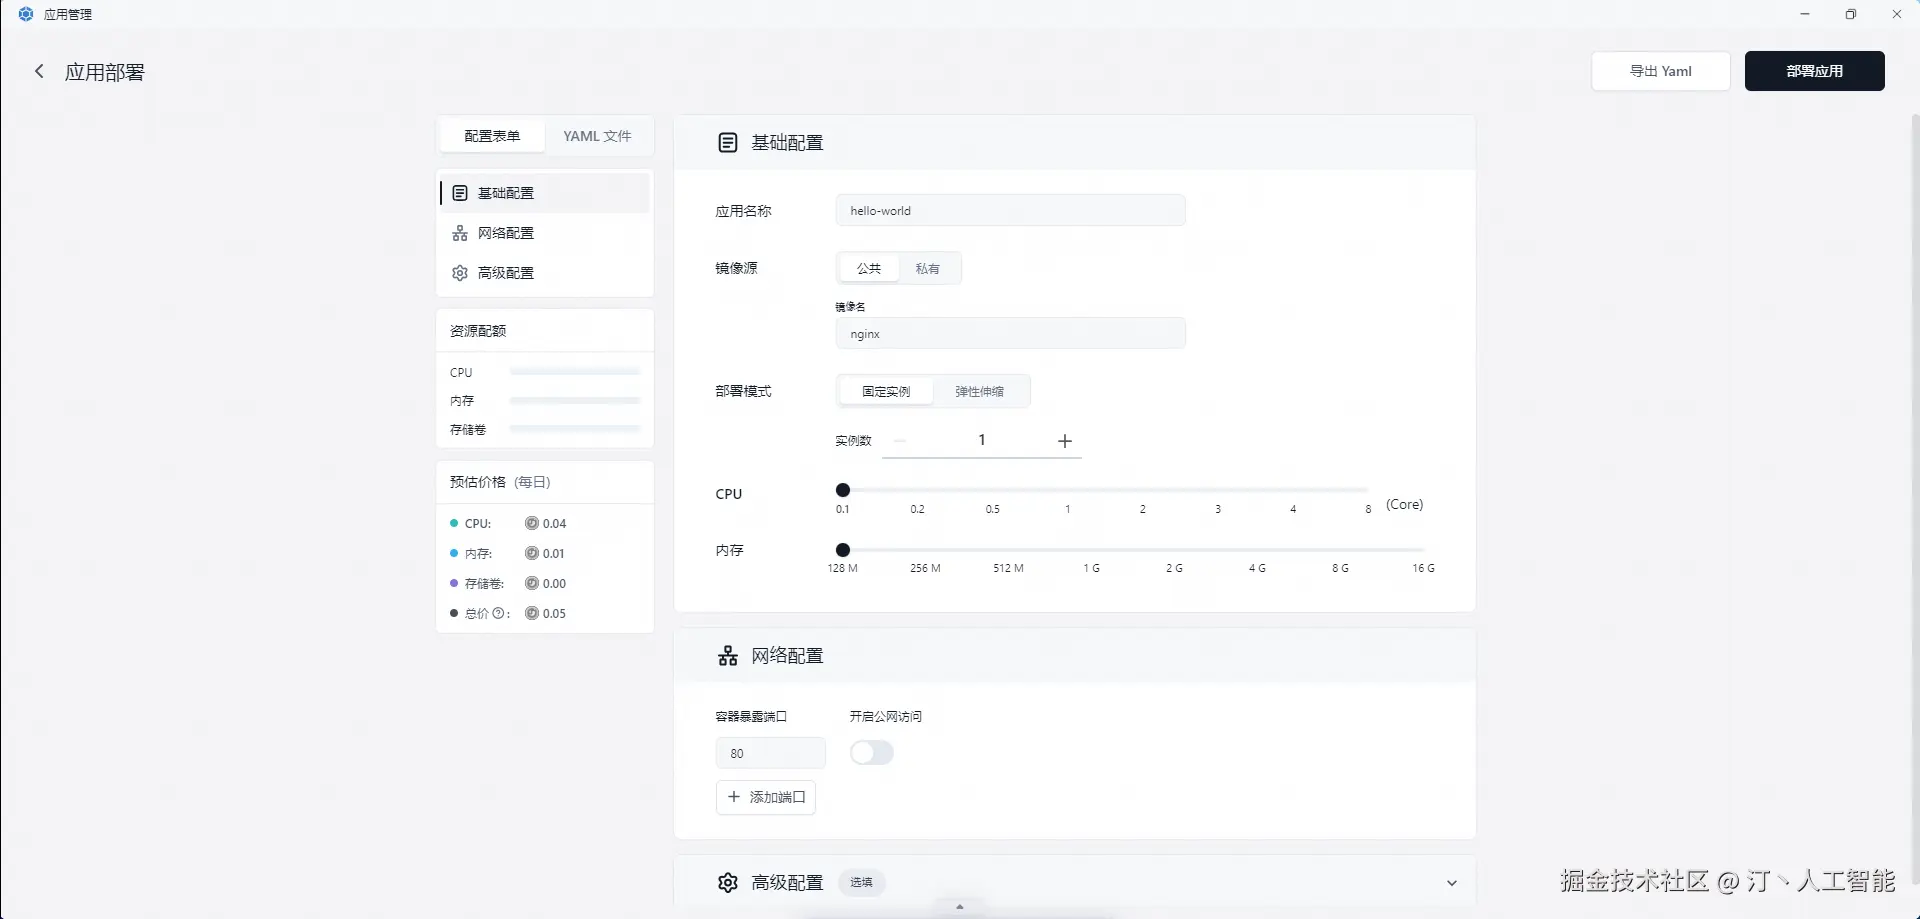The width and height of the screenshot is (1920, 919).
Task: Close the 应用管理 window
Action: pyautogui.click(x=1897, y=14)
